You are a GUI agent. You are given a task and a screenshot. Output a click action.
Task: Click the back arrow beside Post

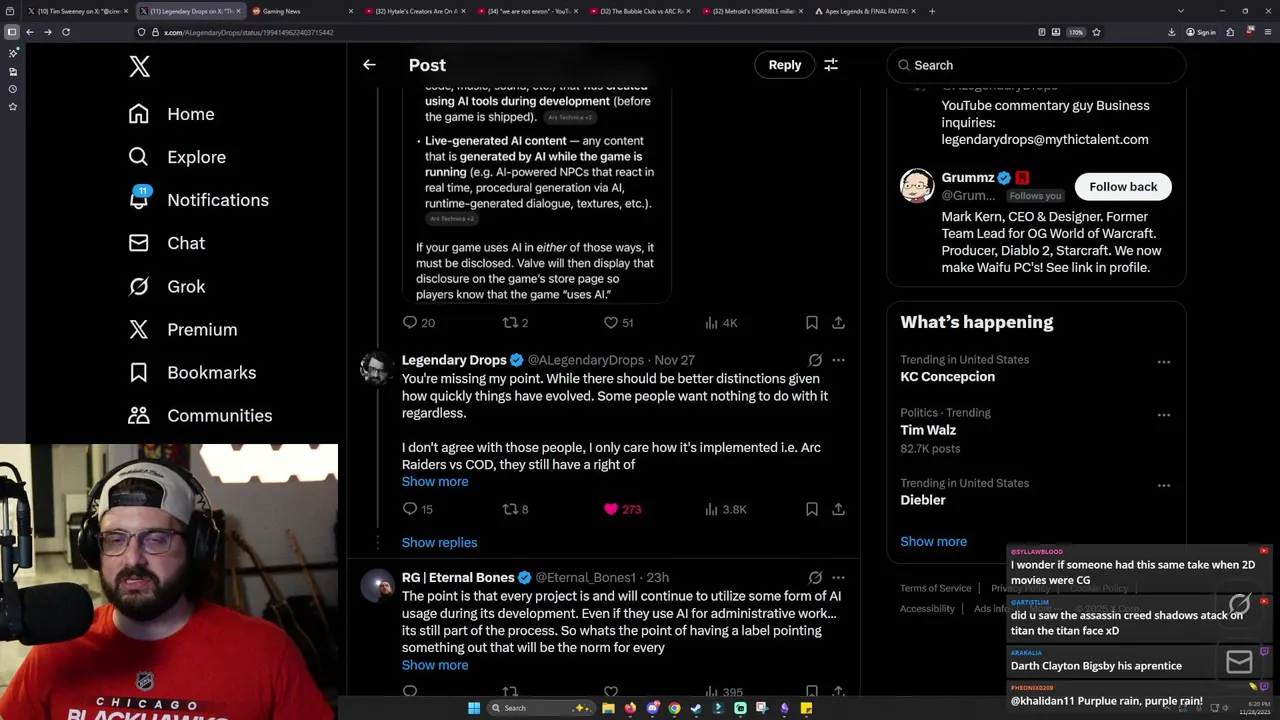369,65
